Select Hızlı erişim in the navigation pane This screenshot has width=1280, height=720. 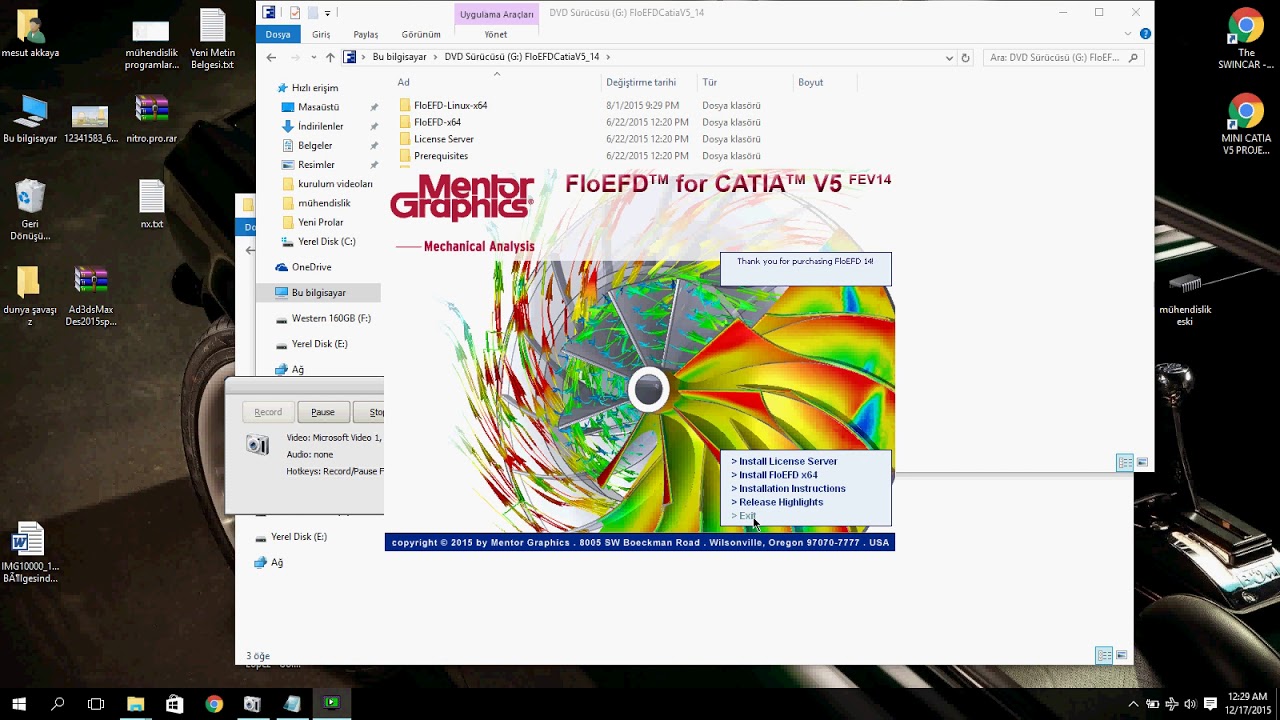(314, 88)
